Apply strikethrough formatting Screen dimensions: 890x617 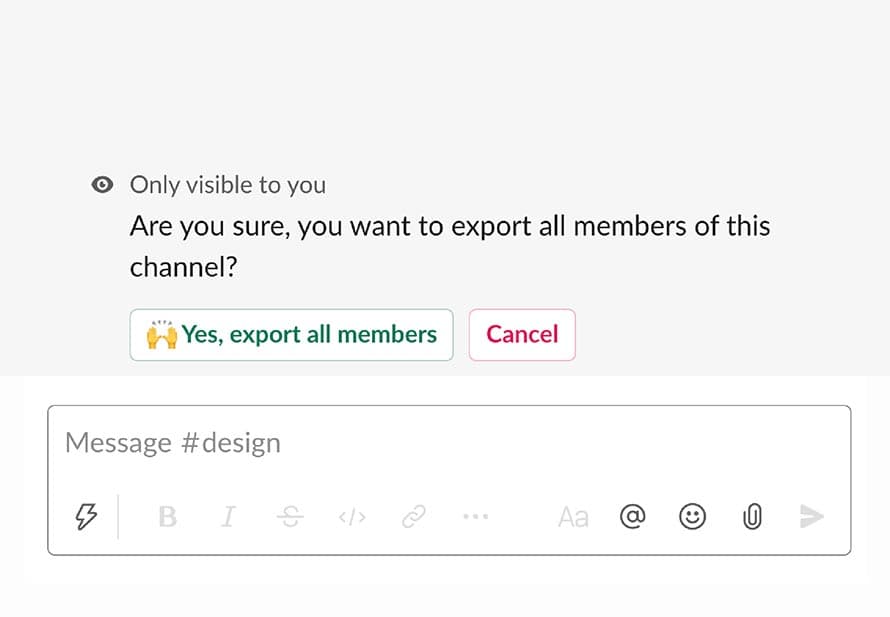(289, 517)
